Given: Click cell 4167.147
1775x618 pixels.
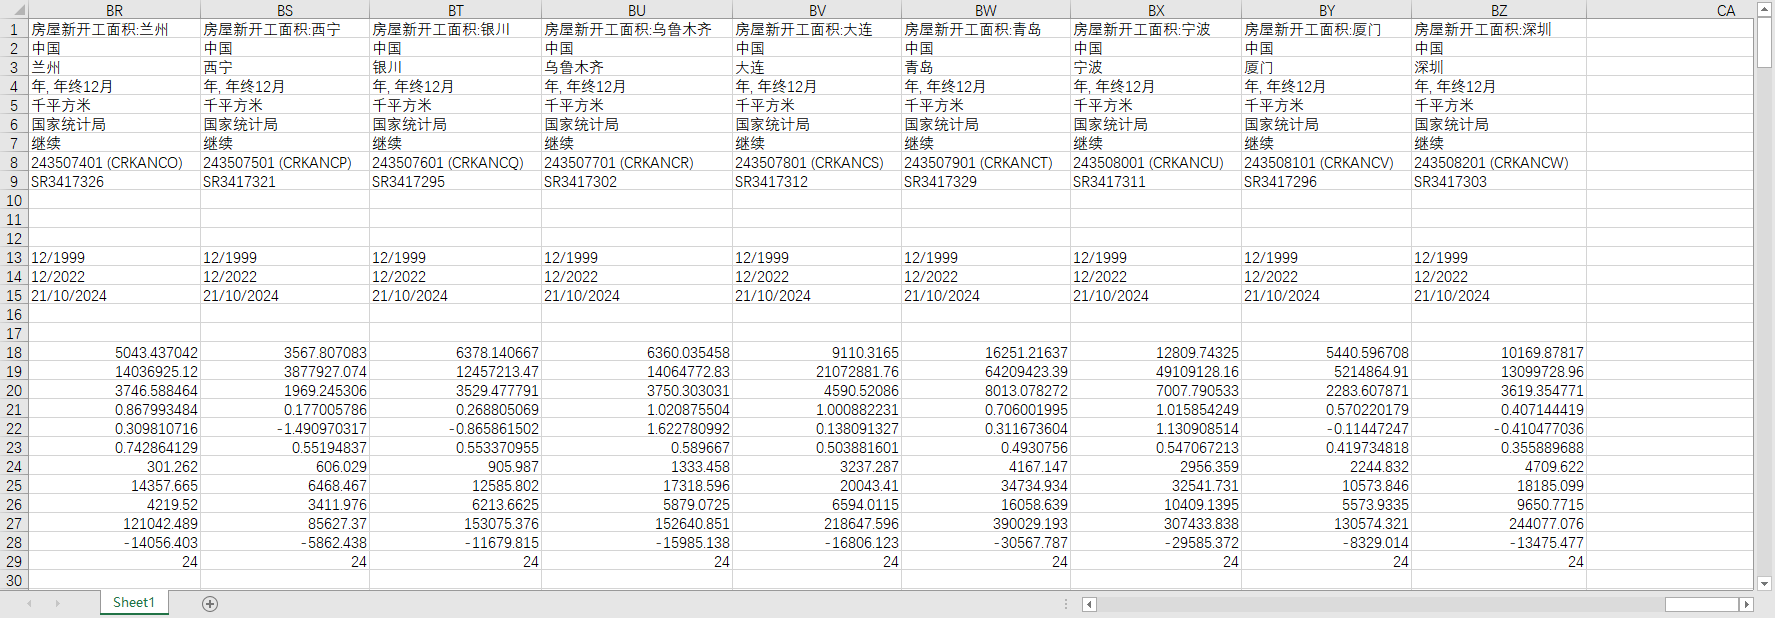Looking at the screenshot, I should [x=986, y=466].
